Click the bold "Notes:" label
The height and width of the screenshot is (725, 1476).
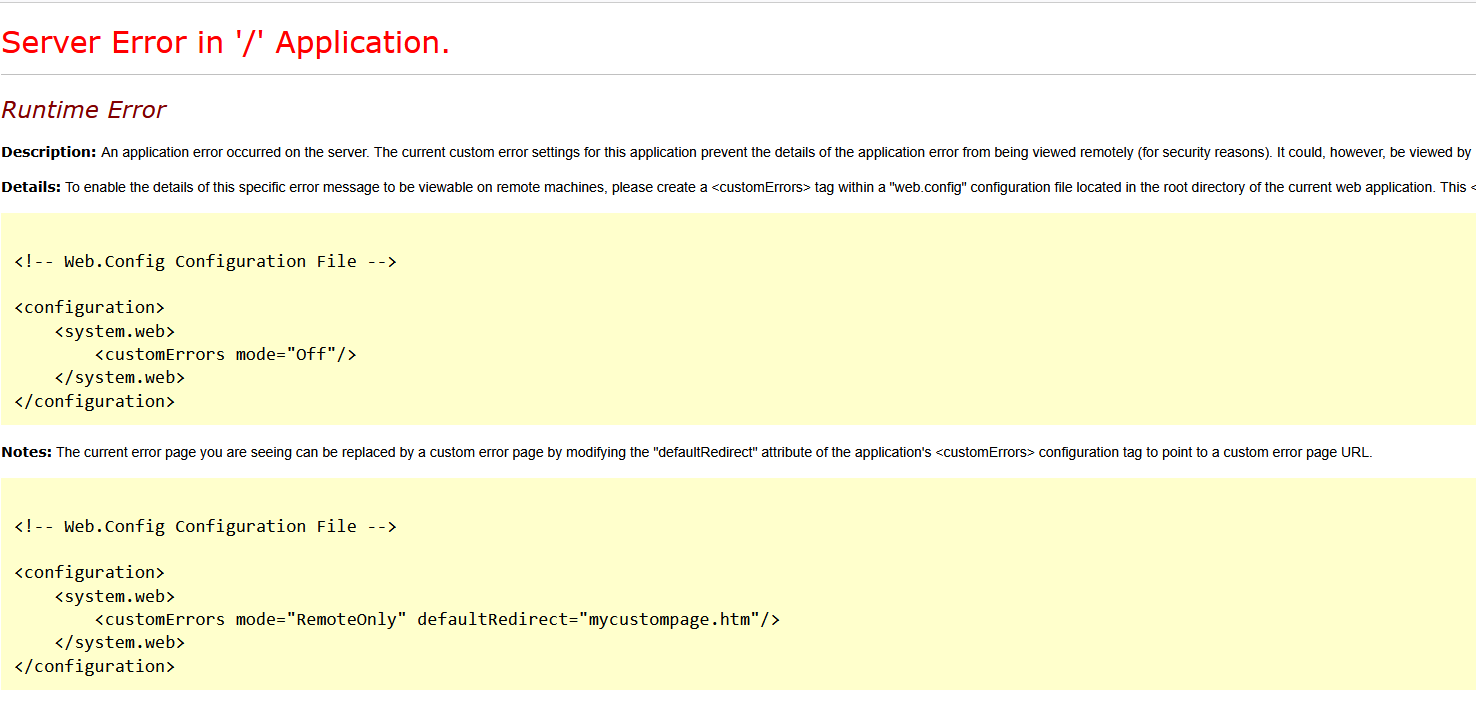[27, 452]
